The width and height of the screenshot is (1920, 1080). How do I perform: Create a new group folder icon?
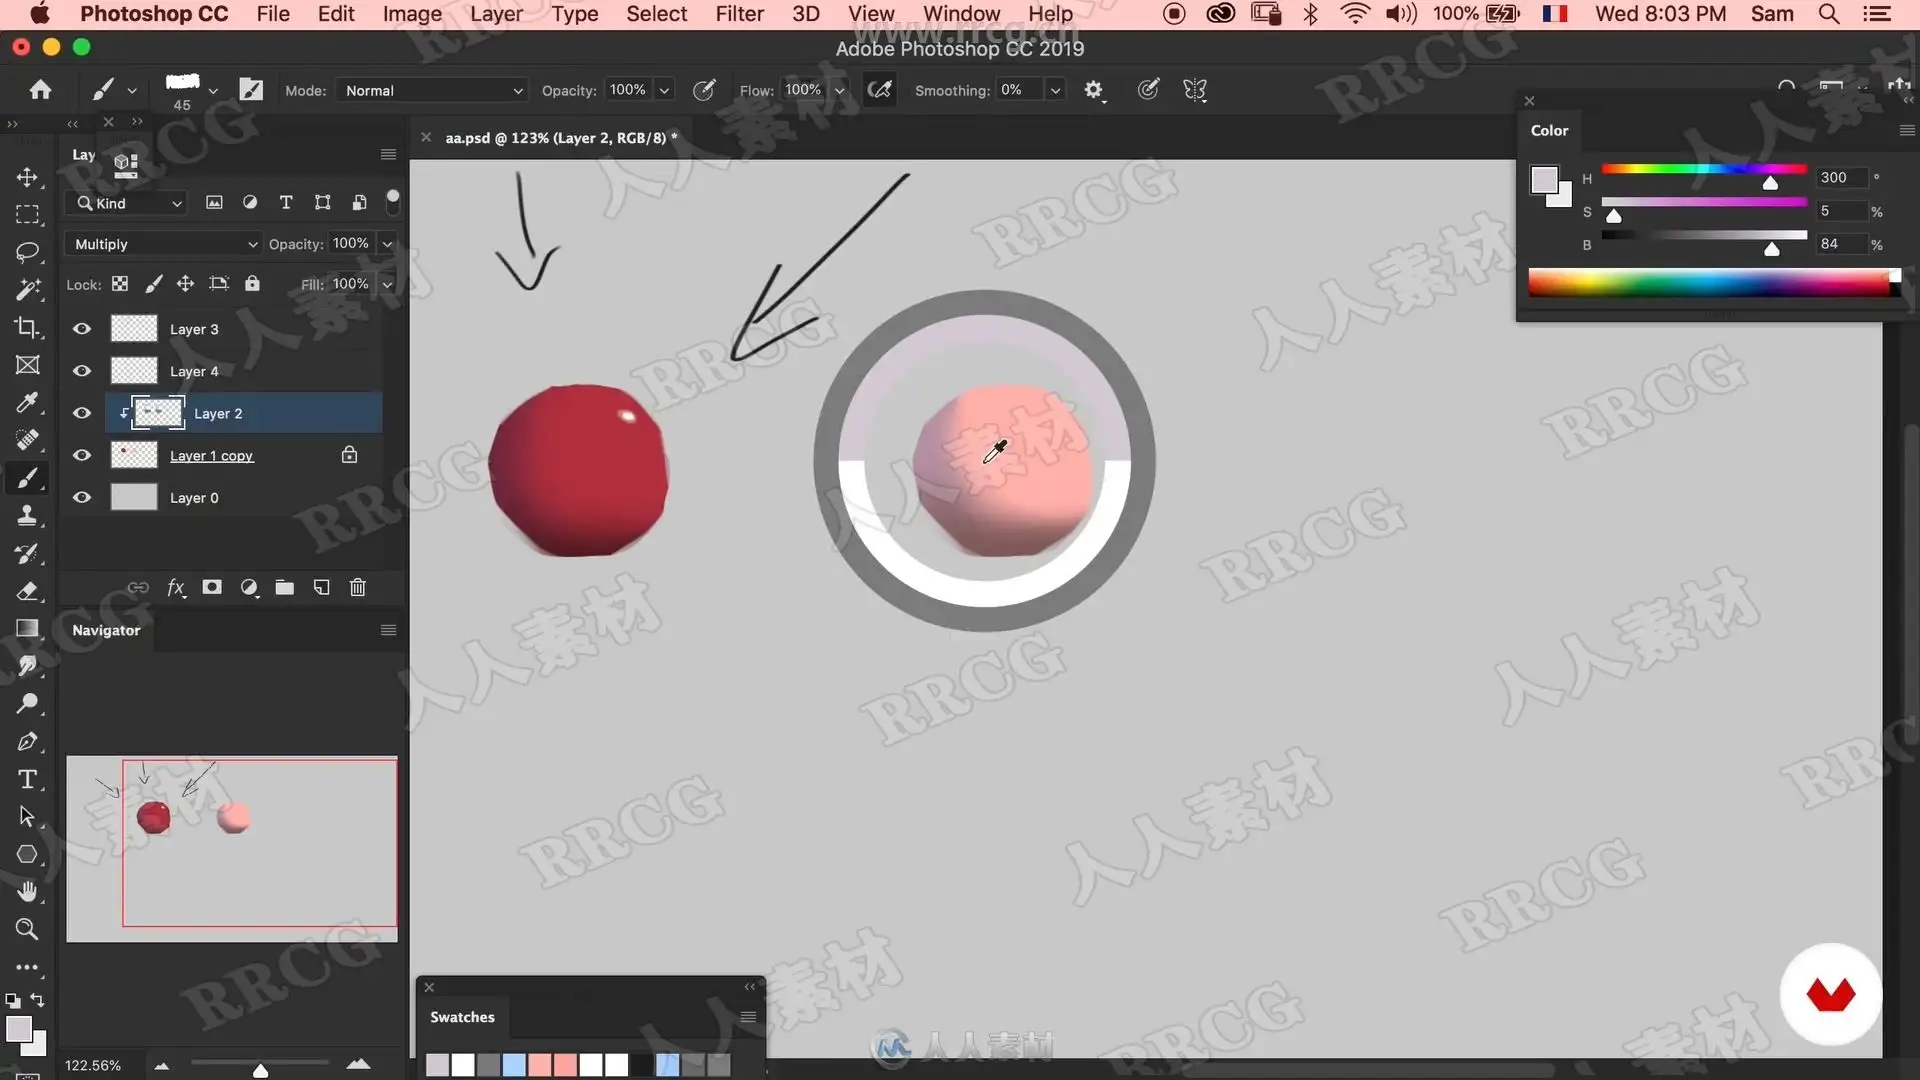pos(285,588)
